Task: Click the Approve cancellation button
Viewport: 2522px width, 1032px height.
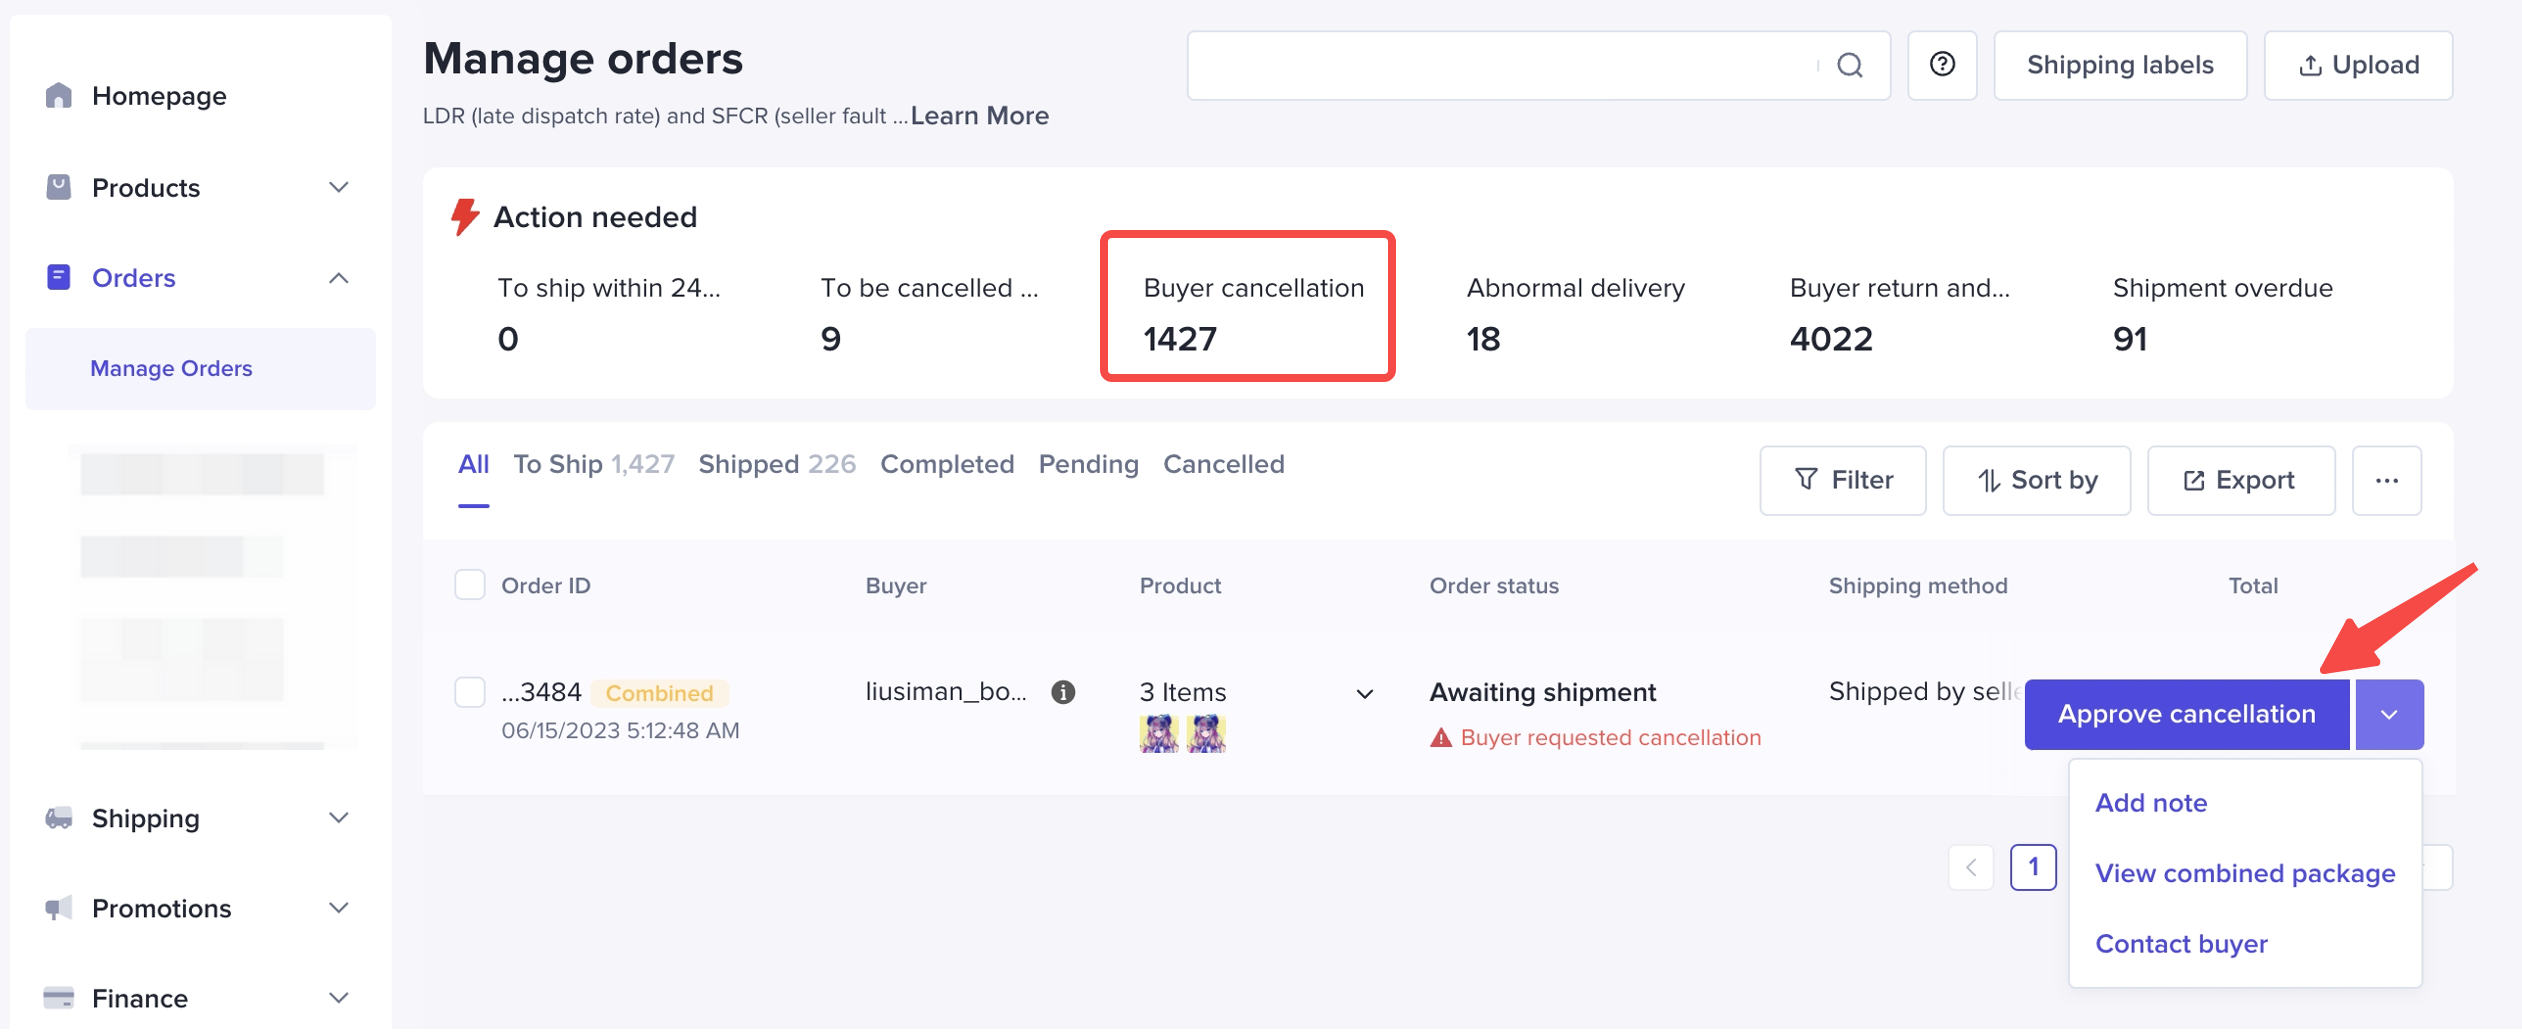Action: pyautogui.click(x=2187, y=715)
